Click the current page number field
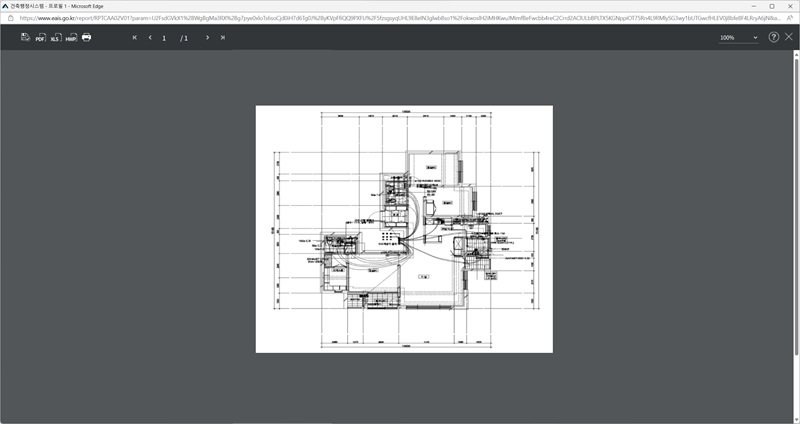The image size is (800, 424). point(164,38)
